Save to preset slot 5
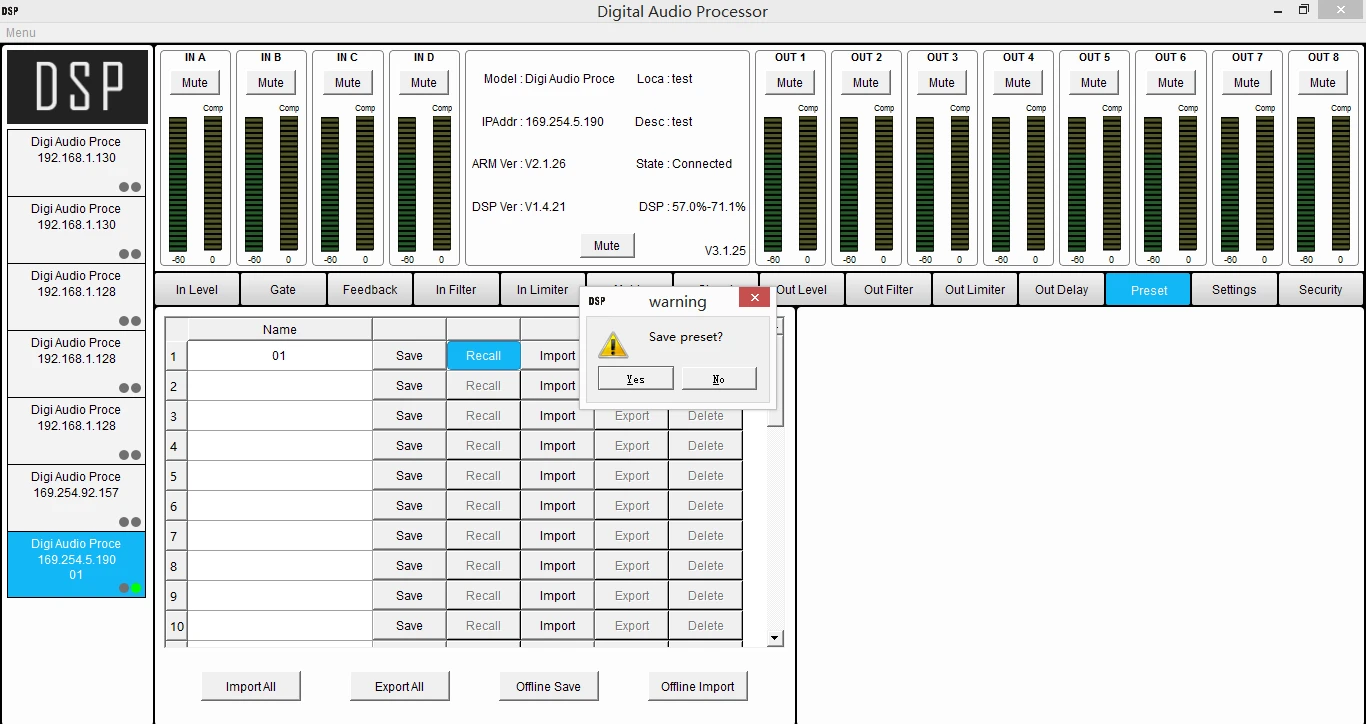The width and height of the screenshot is (1366, 724). pyautogui.click(x=409, y=475)
